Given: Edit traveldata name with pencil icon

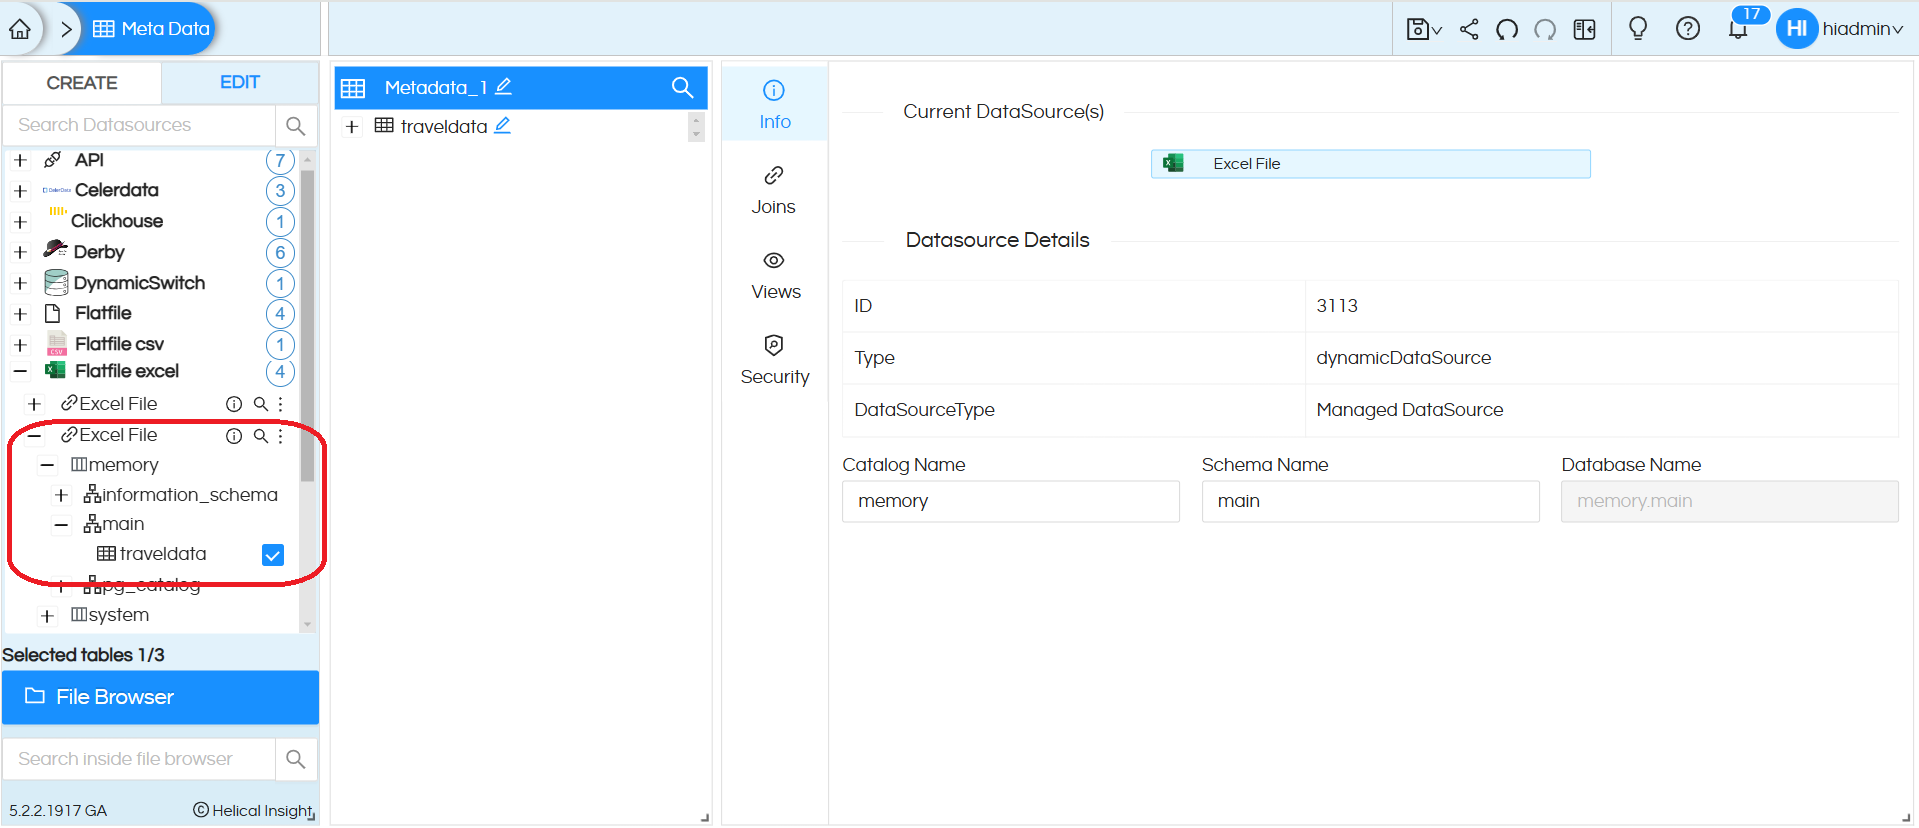Looking at the screenshot, I should click(503, 125).
